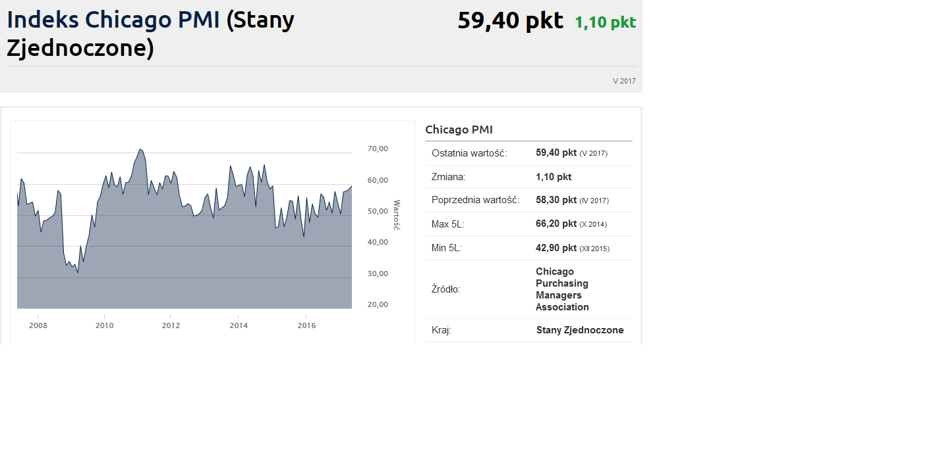The width and height of the screenshot is (945, 455).
Task: Click the Stany Zjednoczone country value
Action: click(x=580, y=330)
